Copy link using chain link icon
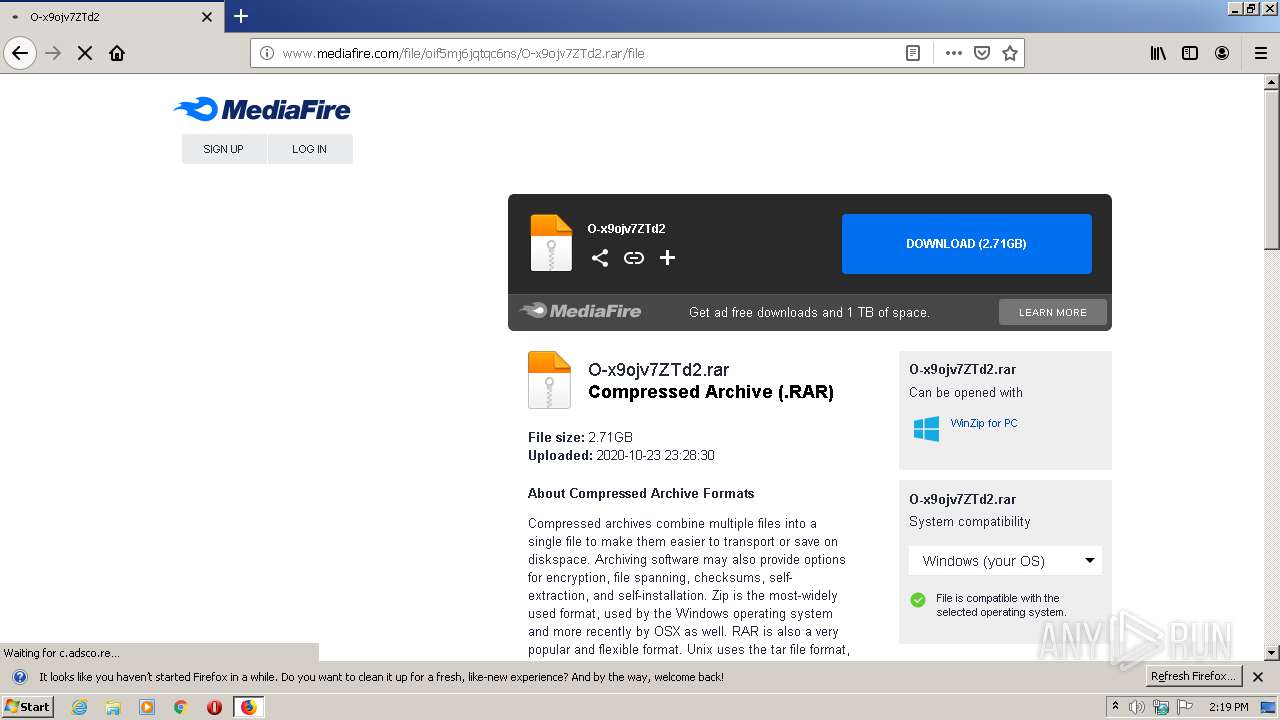Viewport: 1280px width, 720px height. [x=634, y=258]
